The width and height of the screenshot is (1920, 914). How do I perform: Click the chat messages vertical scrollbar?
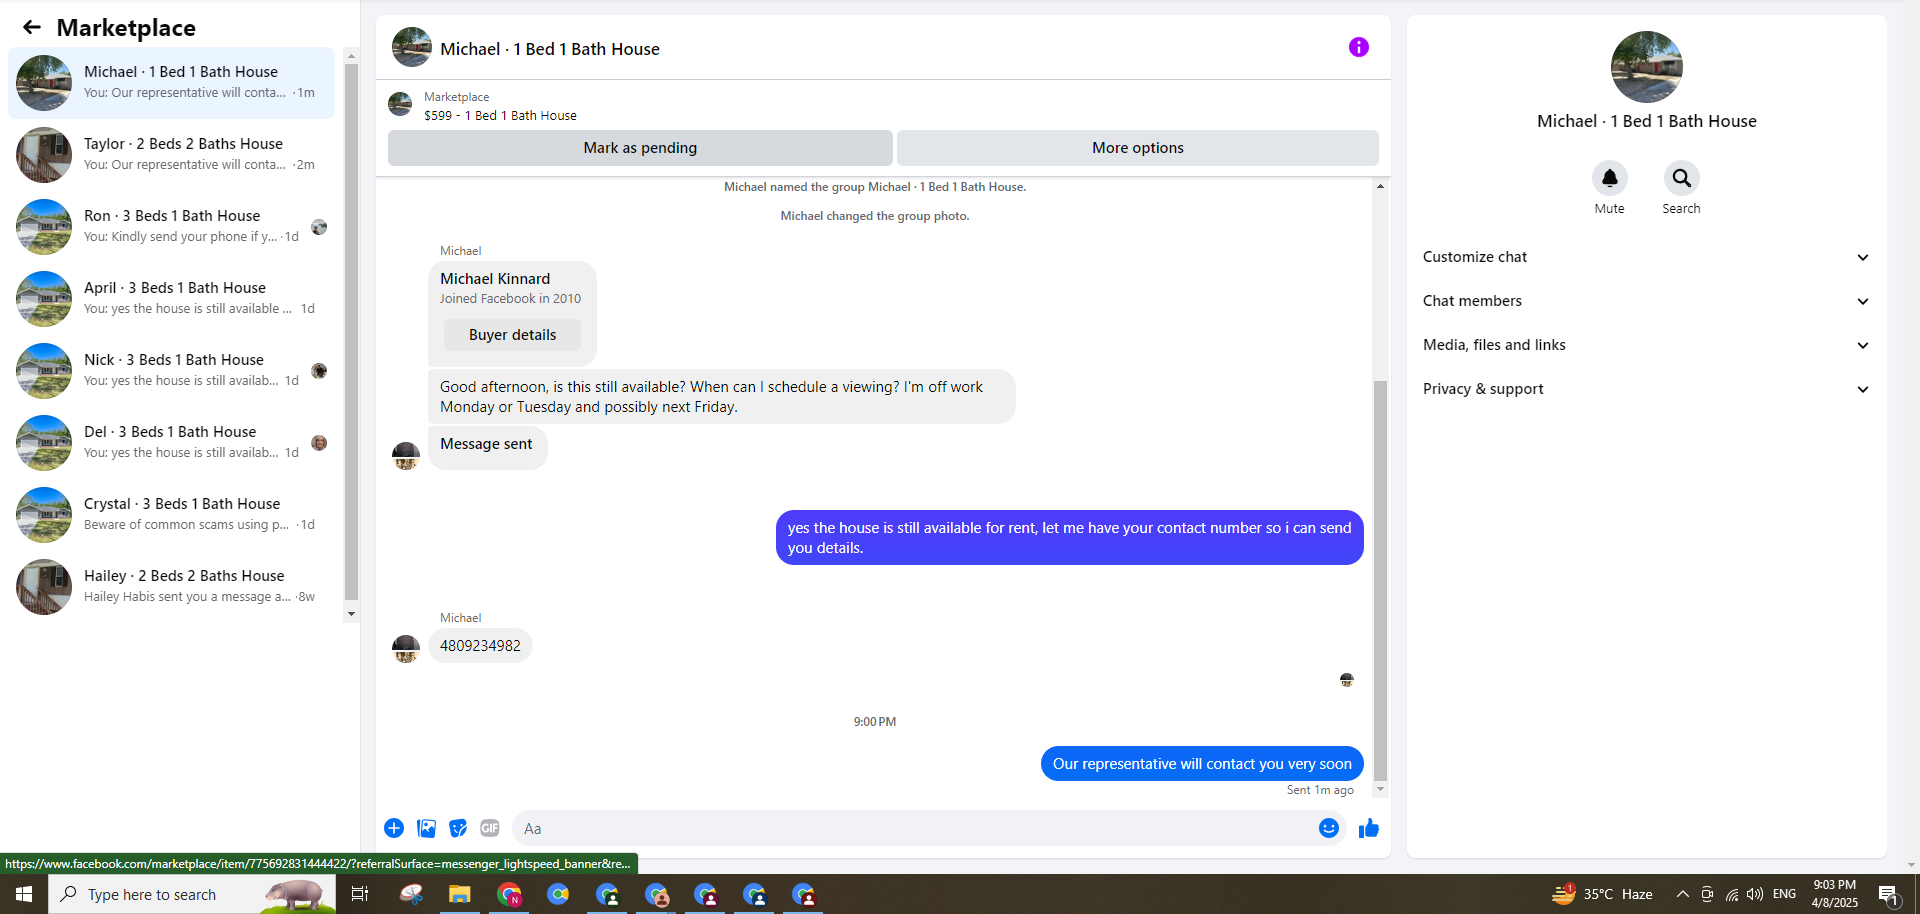[1380, 580]
